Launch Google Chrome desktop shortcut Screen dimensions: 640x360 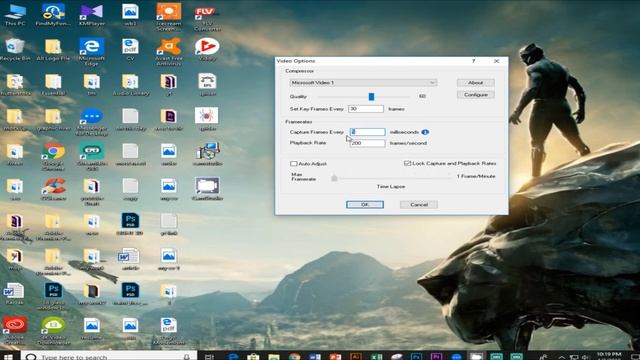click(x=53, y=157)
